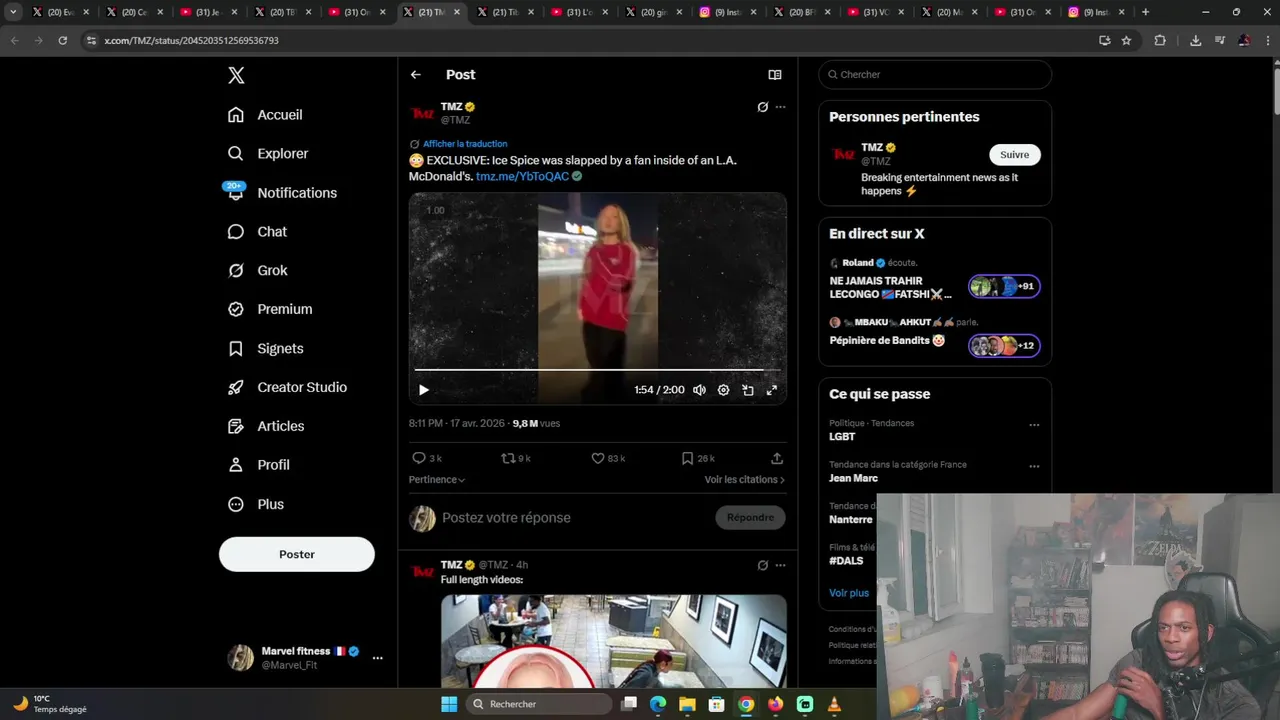1280x720 pixels.
Task: Open the weather widget on taskbar
Action: pyautogui.click(x=50, y=704)
